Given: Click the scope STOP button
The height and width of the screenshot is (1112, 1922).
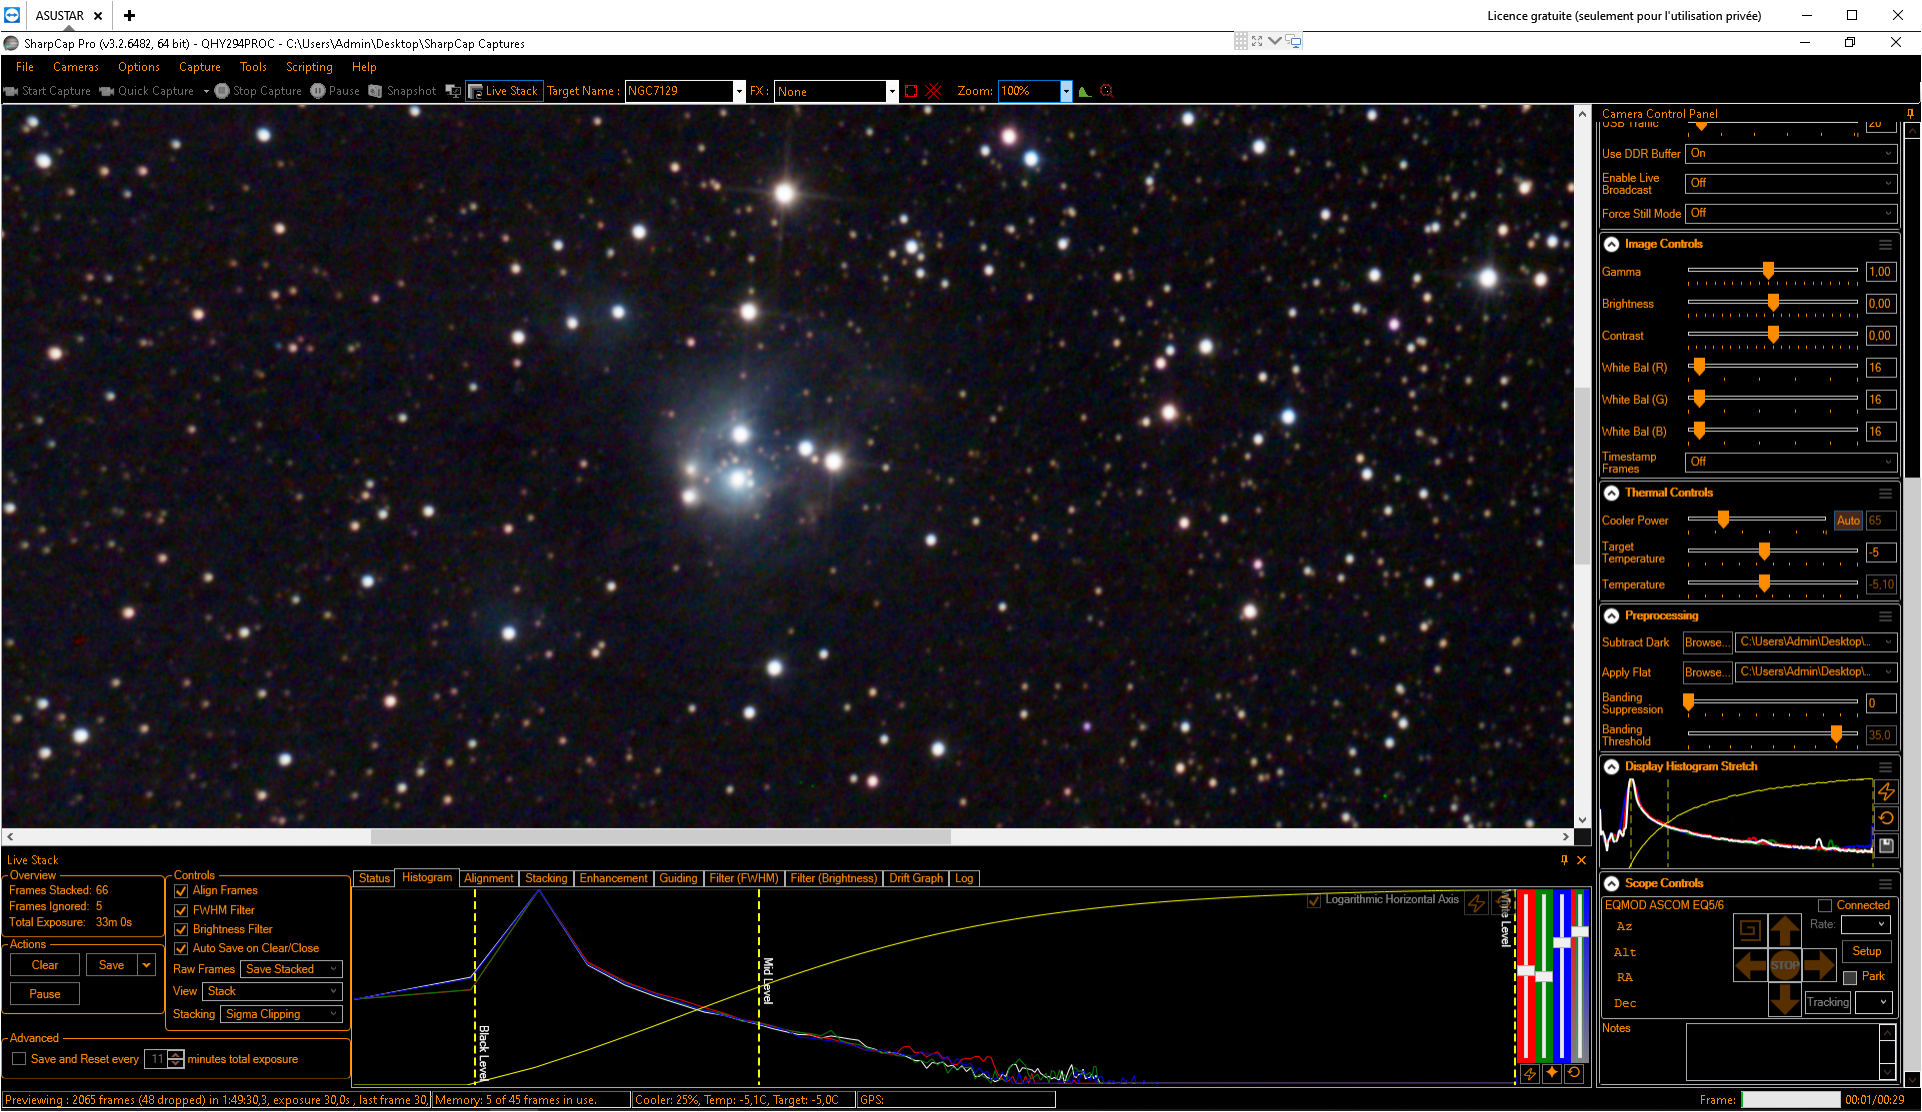Looking at the screenshot, I should pos(1785,965).
